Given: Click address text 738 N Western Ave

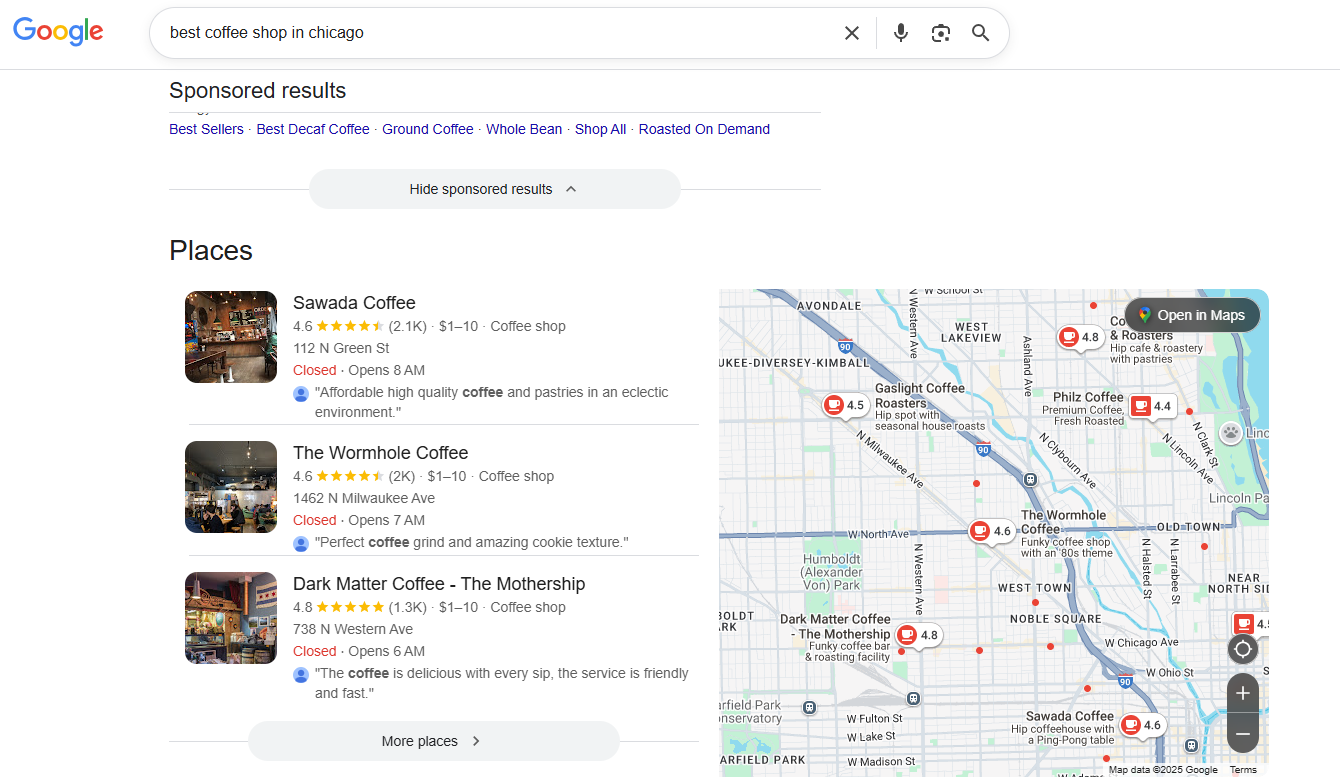Looking at the screenshot, I should coord(353,629).
